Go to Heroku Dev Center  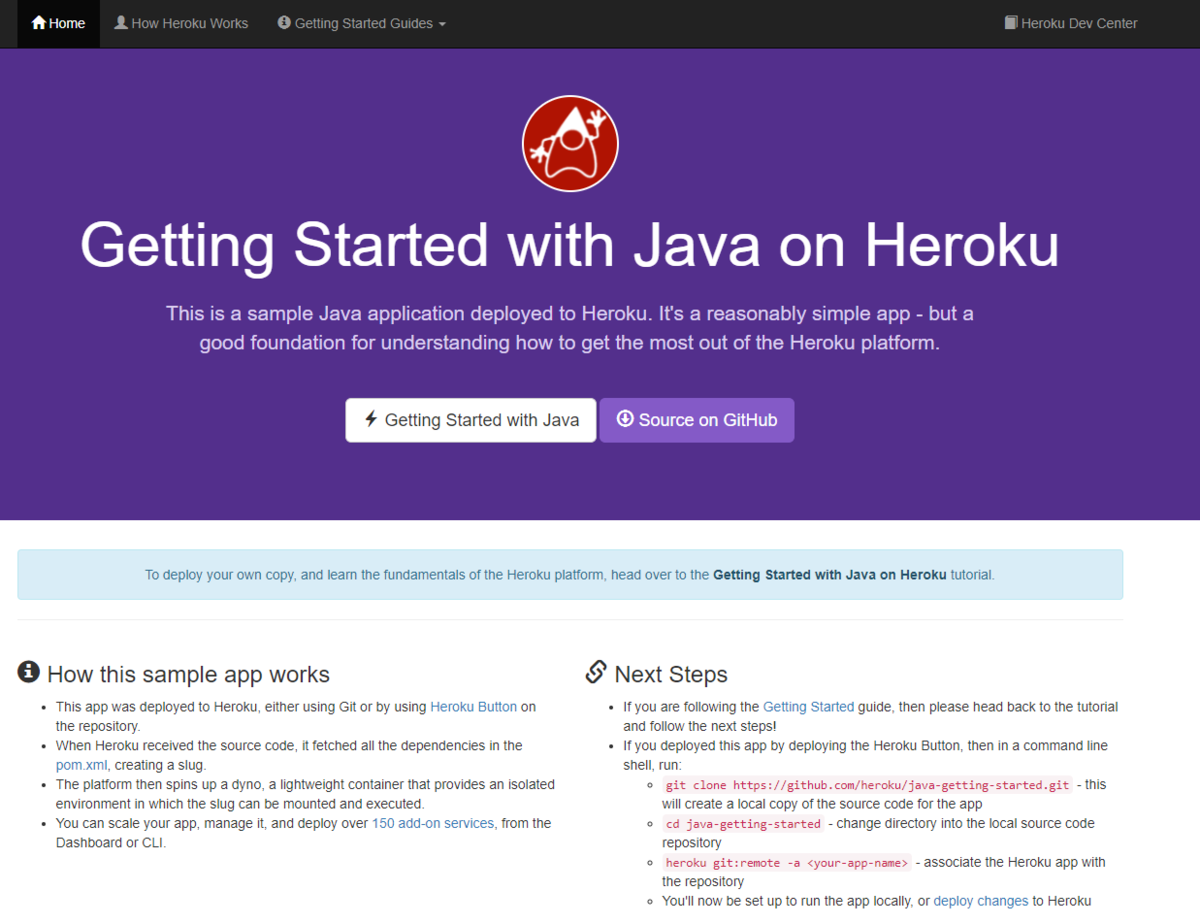click(x=1071, y=23)
